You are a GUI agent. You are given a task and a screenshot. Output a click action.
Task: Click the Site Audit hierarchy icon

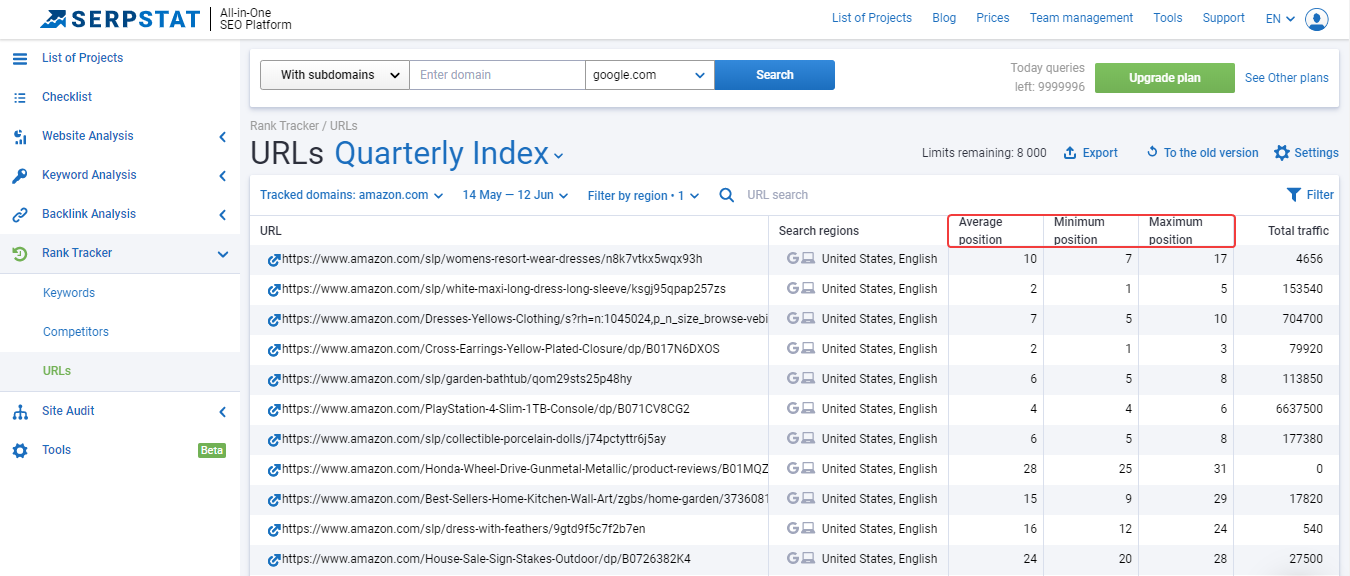[x=20, y=411]
